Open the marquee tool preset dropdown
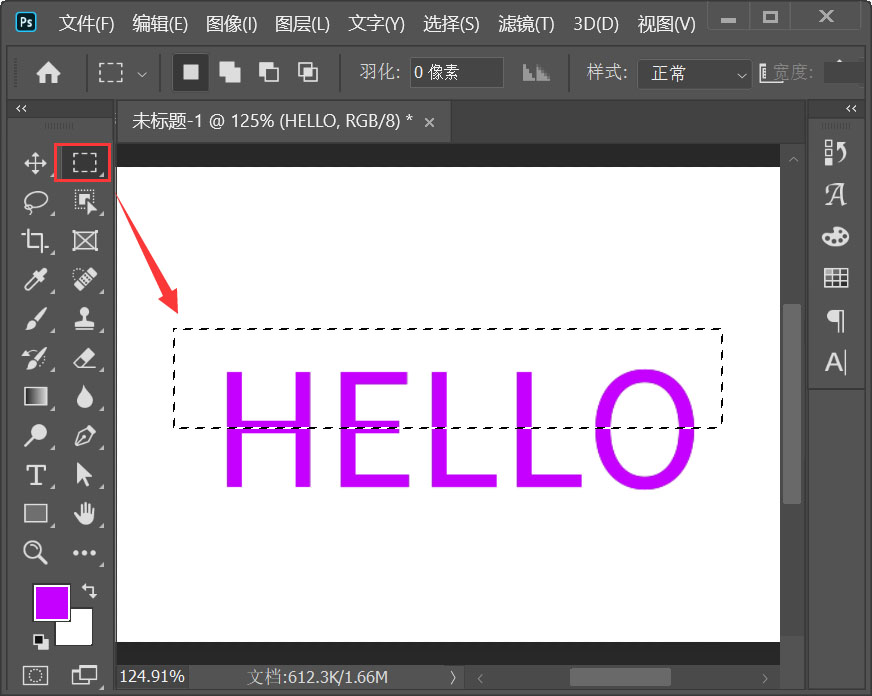The width and height of the screenshot is (872, 696). [x=142, y=73]
